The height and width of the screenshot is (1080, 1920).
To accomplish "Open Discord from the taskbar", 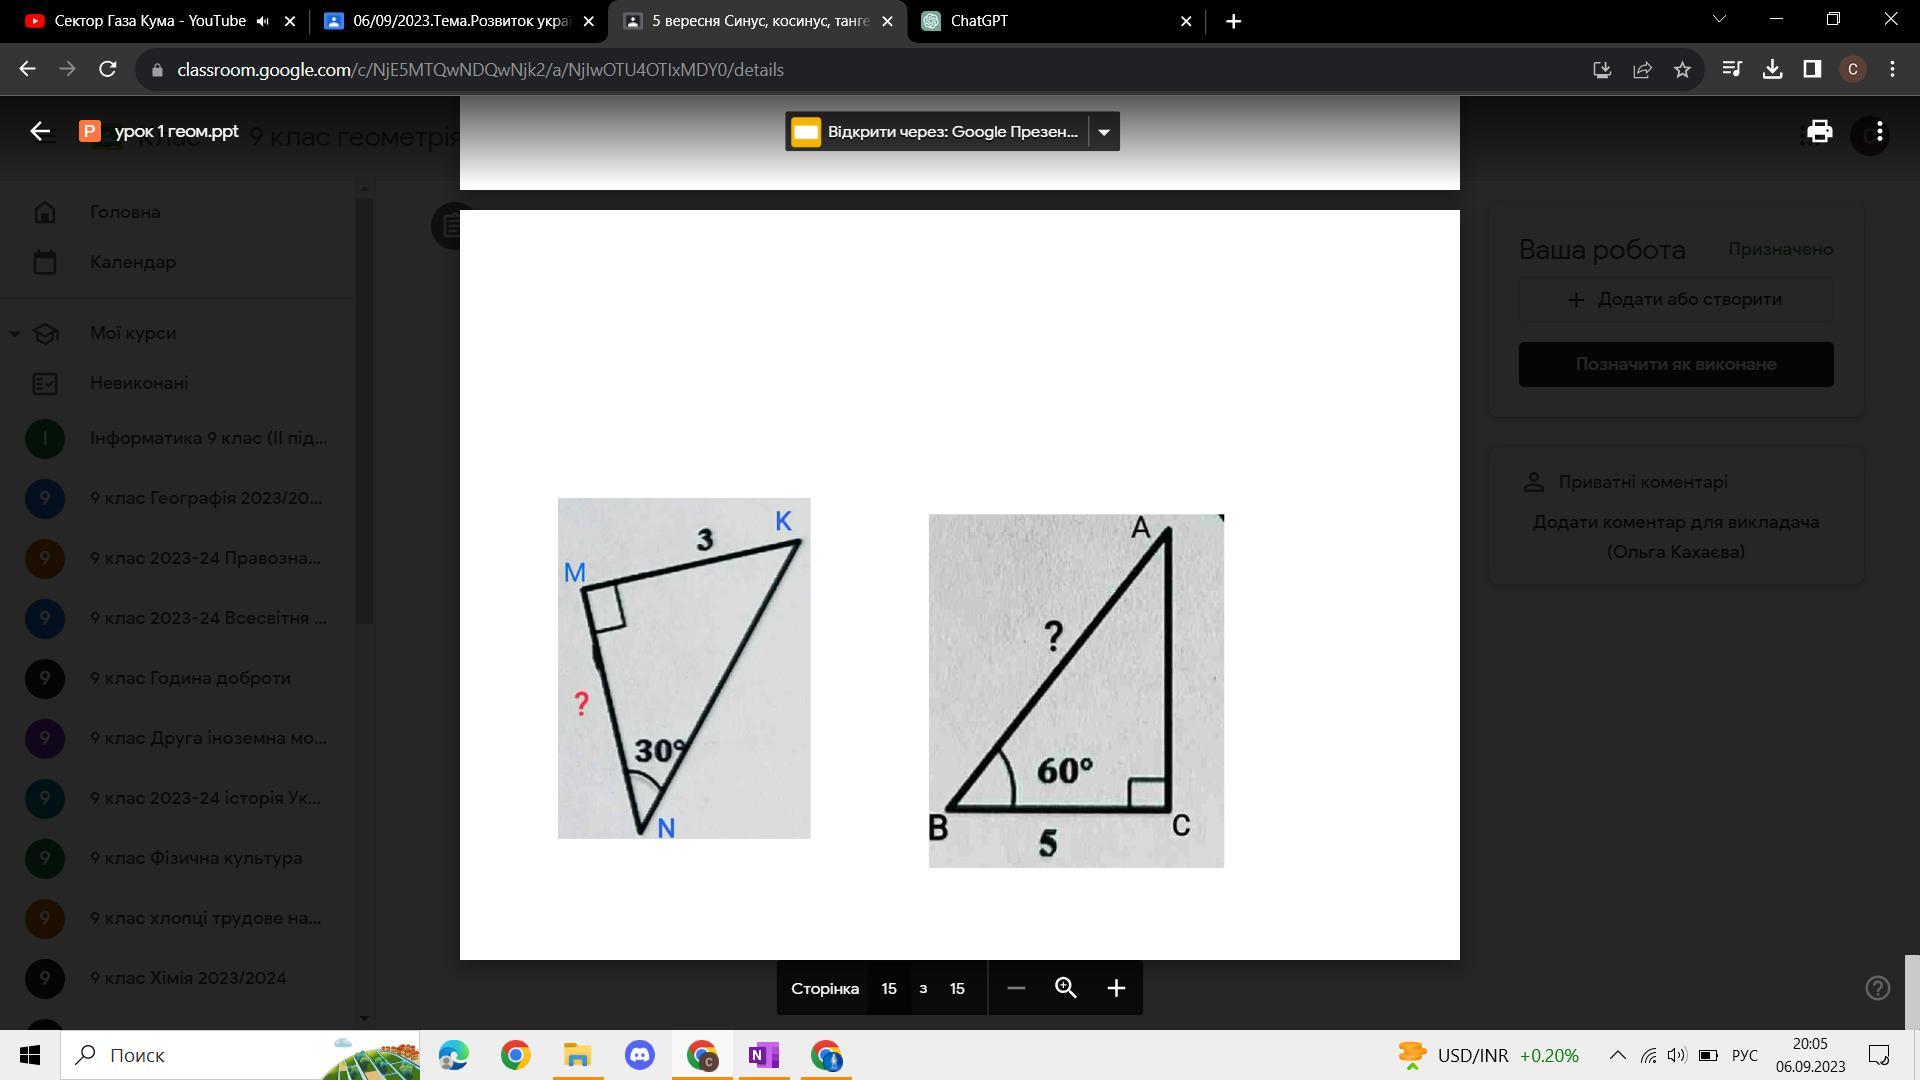I will click(x=640, y=1055).
